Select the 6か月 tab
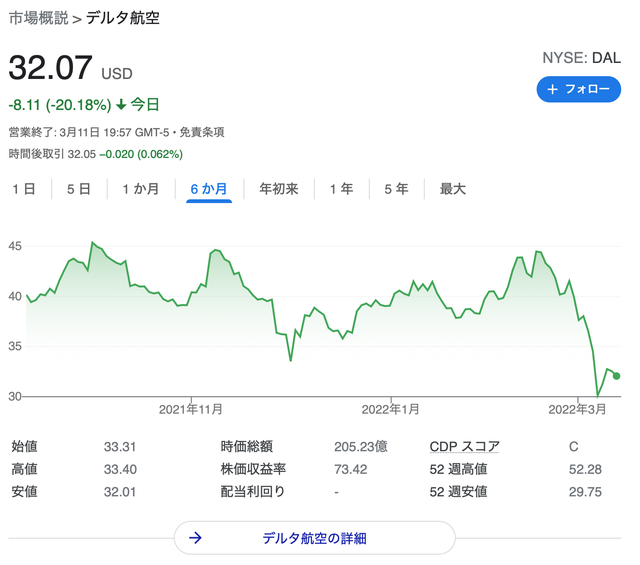 pyautogui.click(x=209, y=189)
